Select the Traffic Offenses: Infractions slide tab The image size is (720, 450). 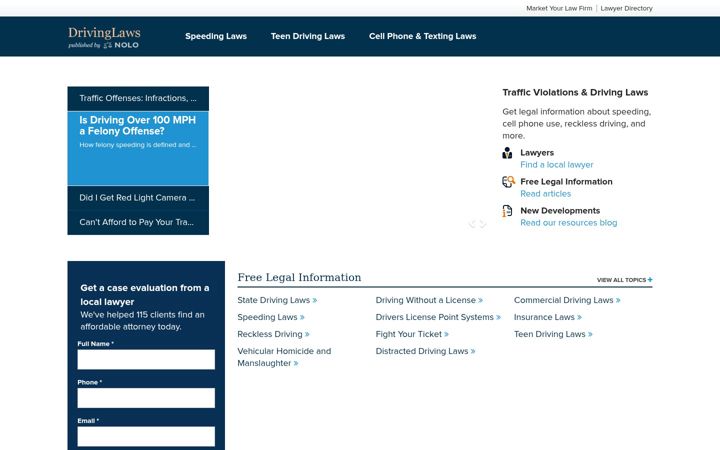[138, 98]
